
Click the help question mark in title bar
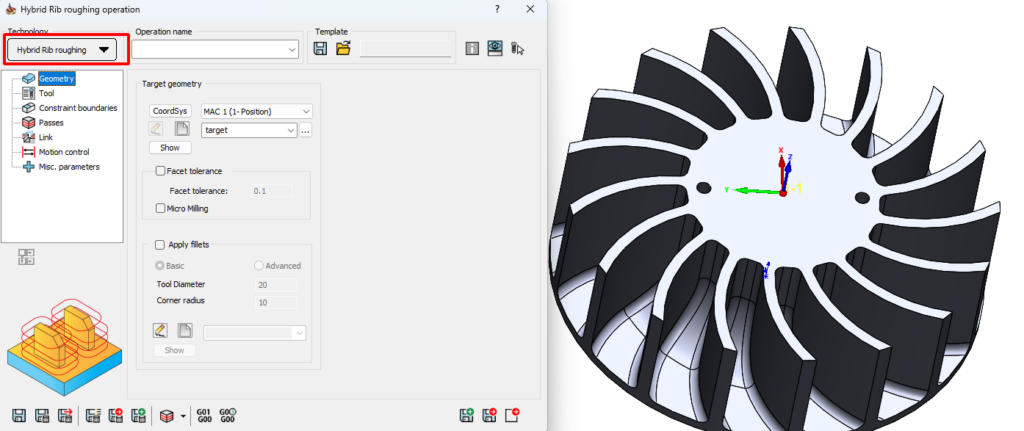pyautogui.click(x=496, y=8)
